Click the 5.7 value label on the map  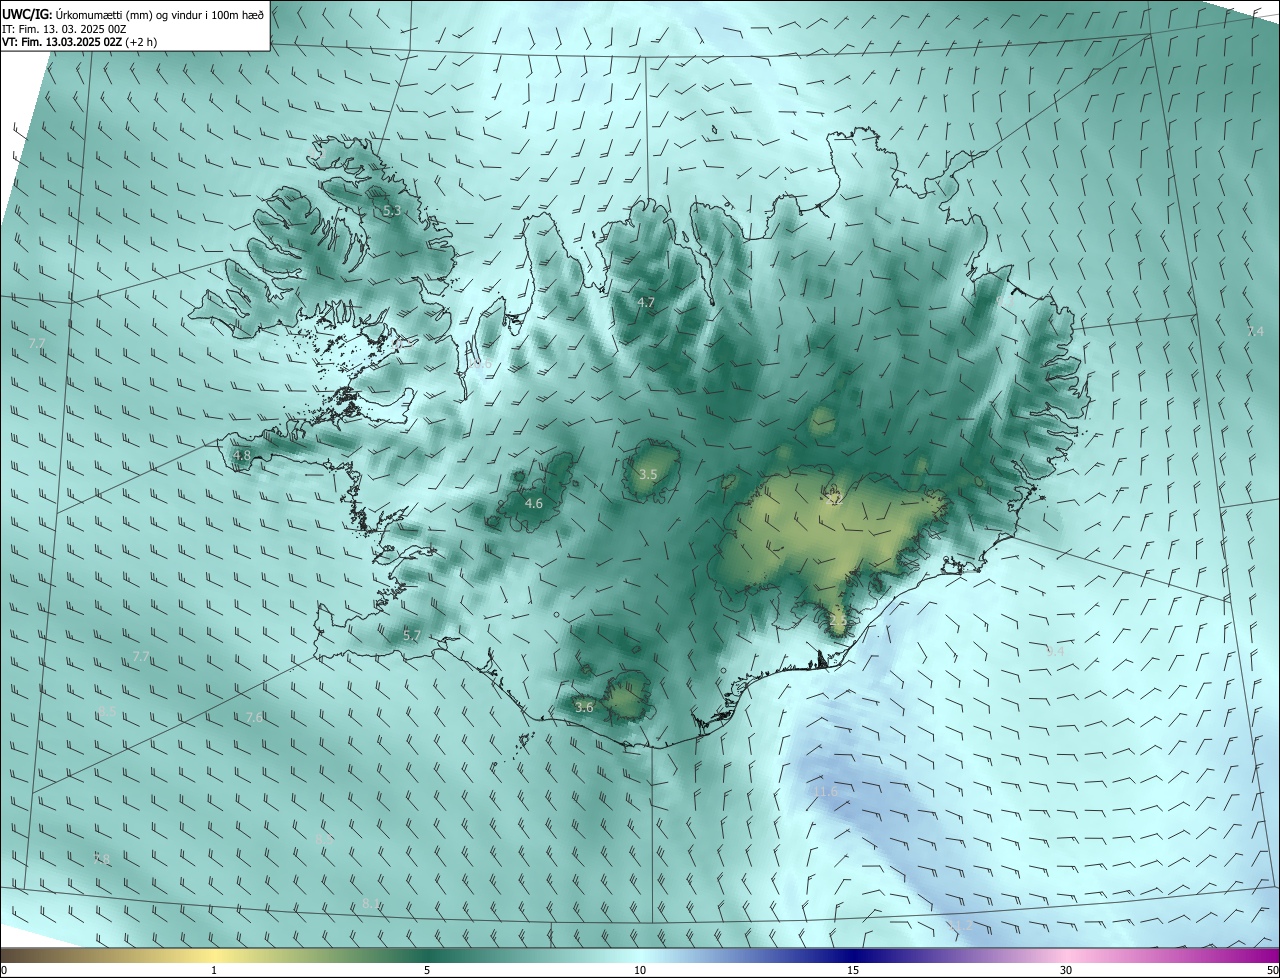[411, 635]
